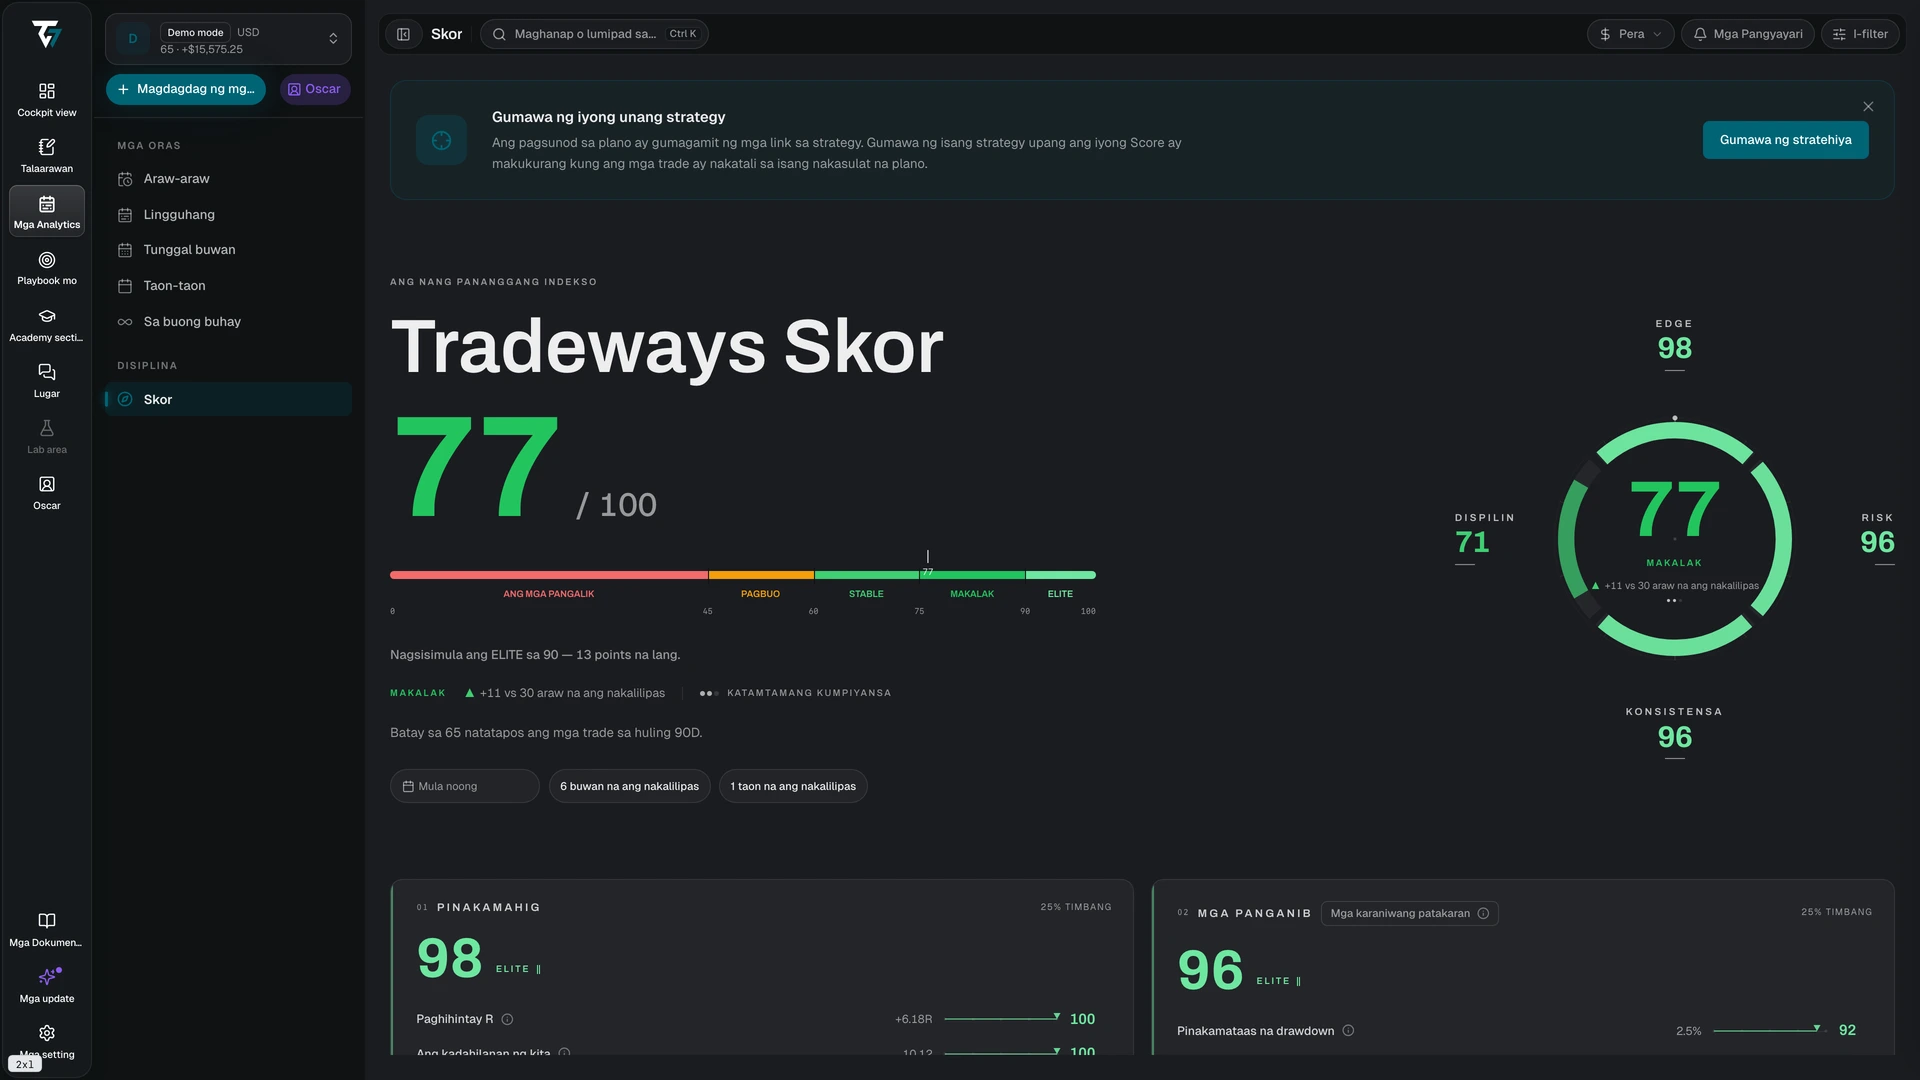
Task: Select 1 taon na ang nakalilipas
Action: 793,786
